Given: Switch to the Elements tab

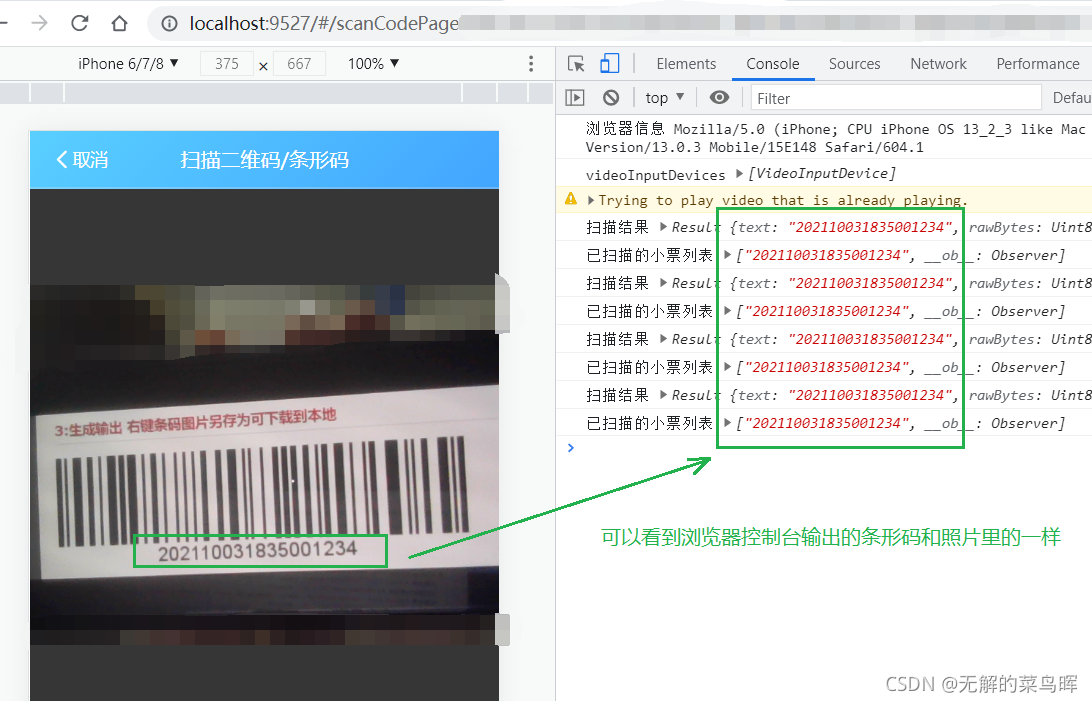Looking at the screenshot, I should 686,64.
